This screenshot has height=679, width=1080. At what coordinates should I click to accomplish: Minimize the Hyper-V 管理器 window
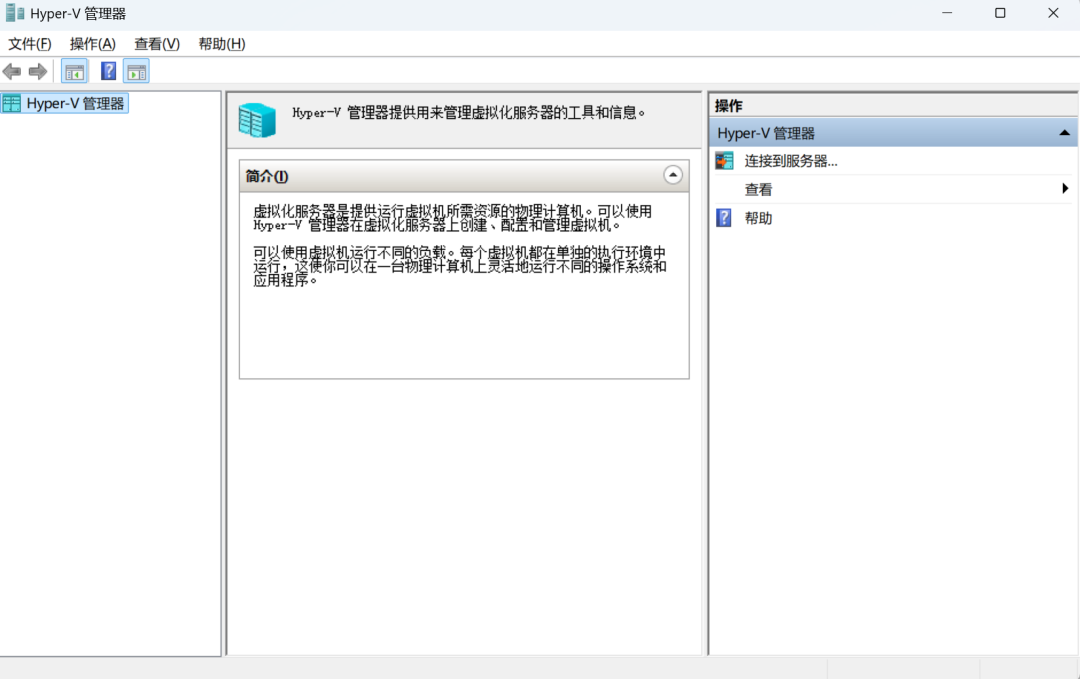click(947, 13)
